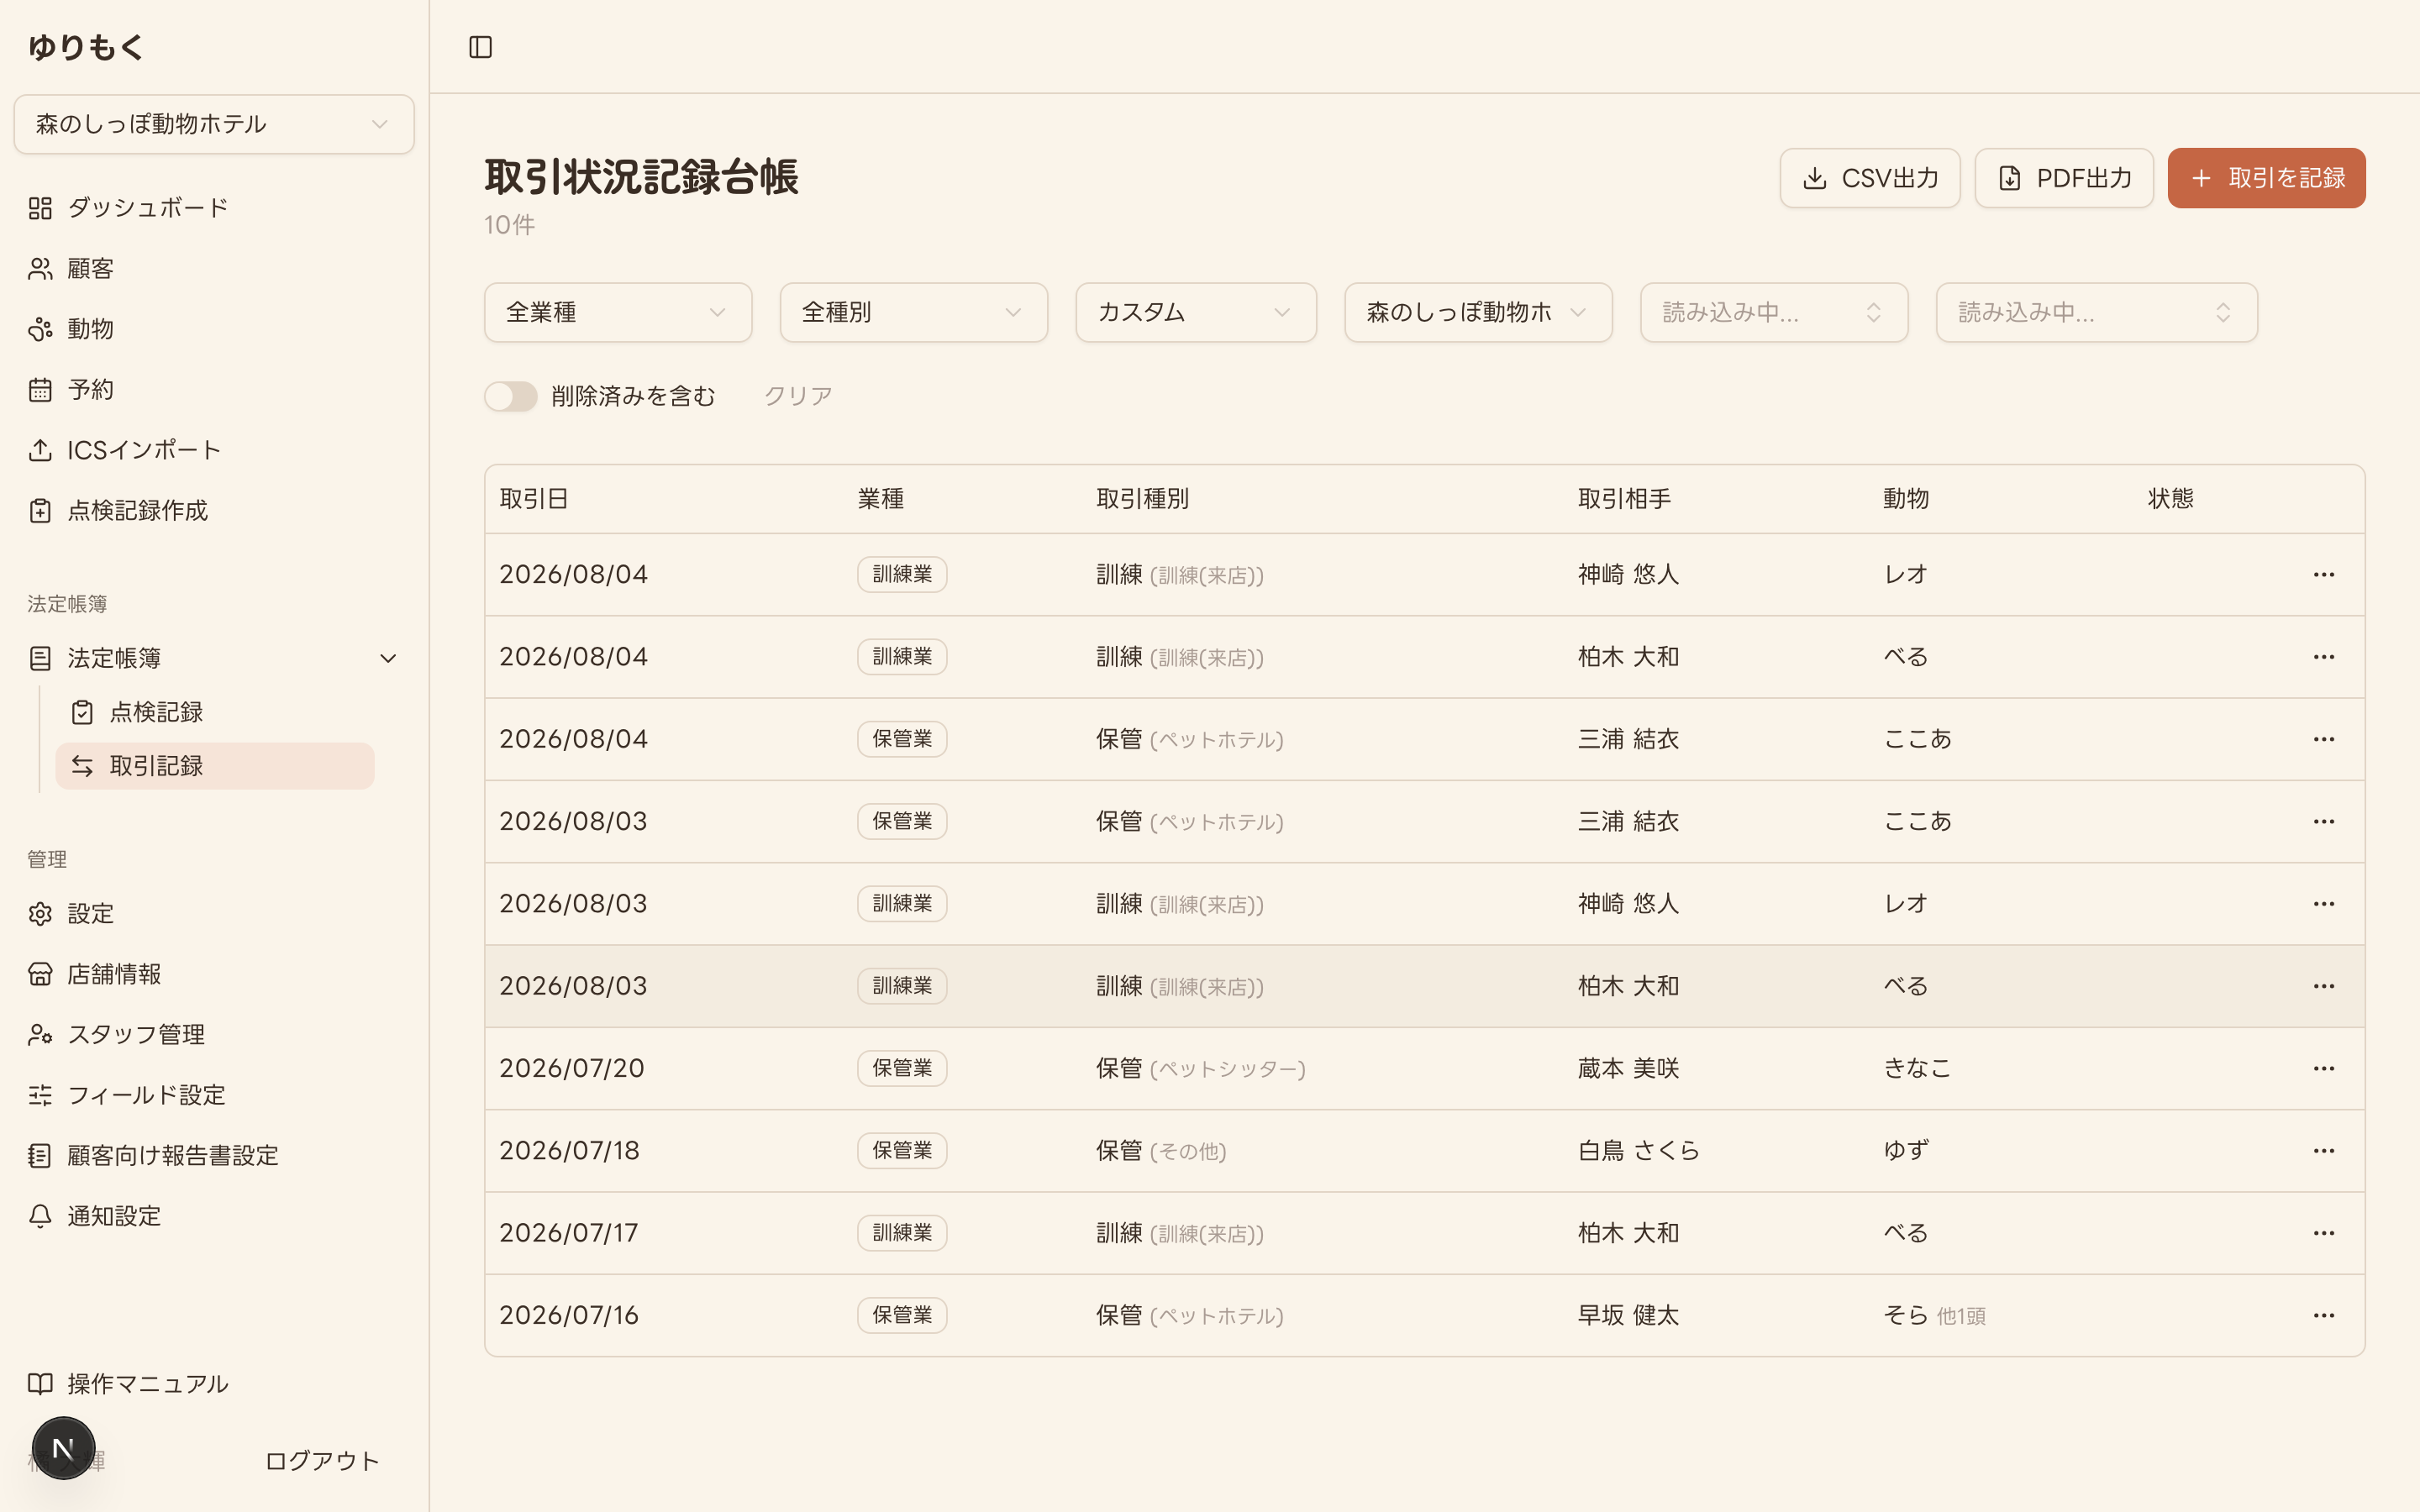
Task: Click the 動物 paw icon
Action: pyautogui.click(x=40, y=329)
